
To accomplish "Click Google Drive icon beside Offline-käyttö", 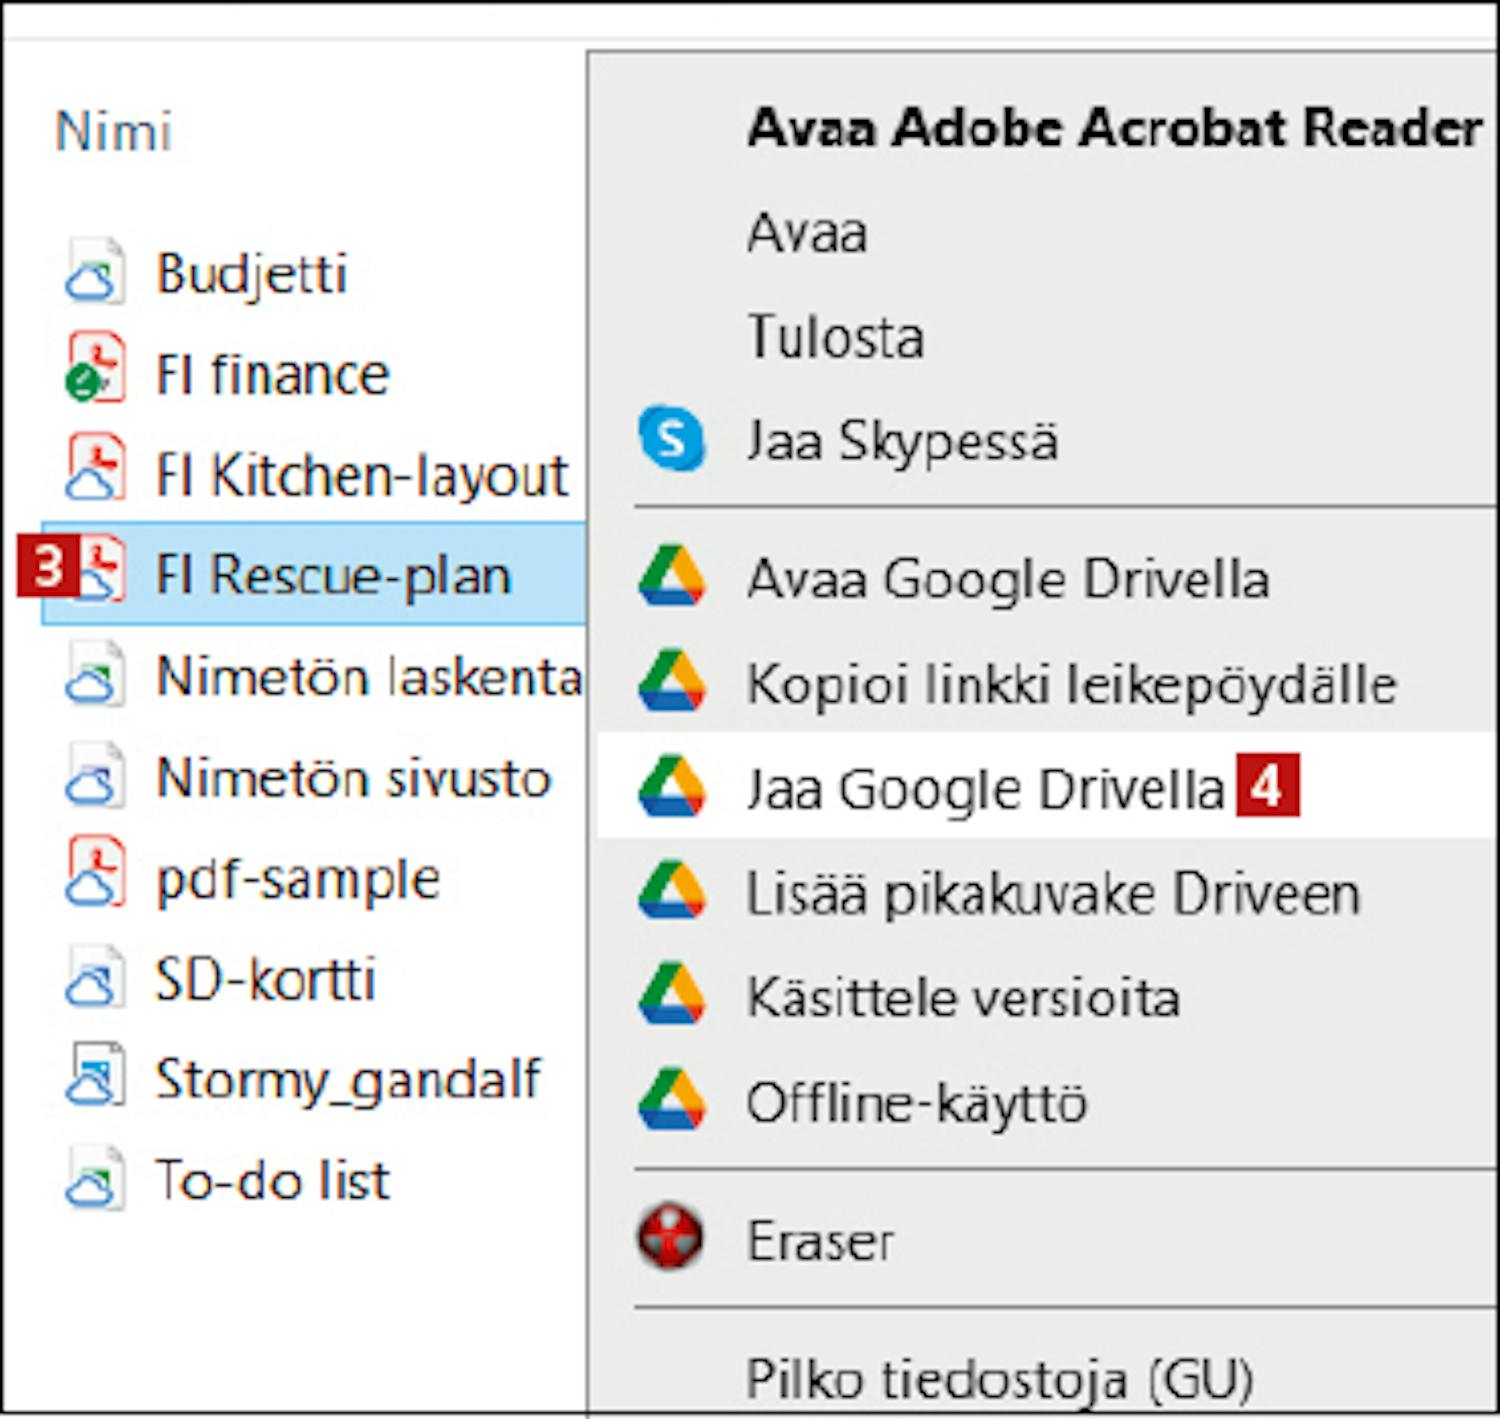I will pyautogui.click(x=671, y=1100).
